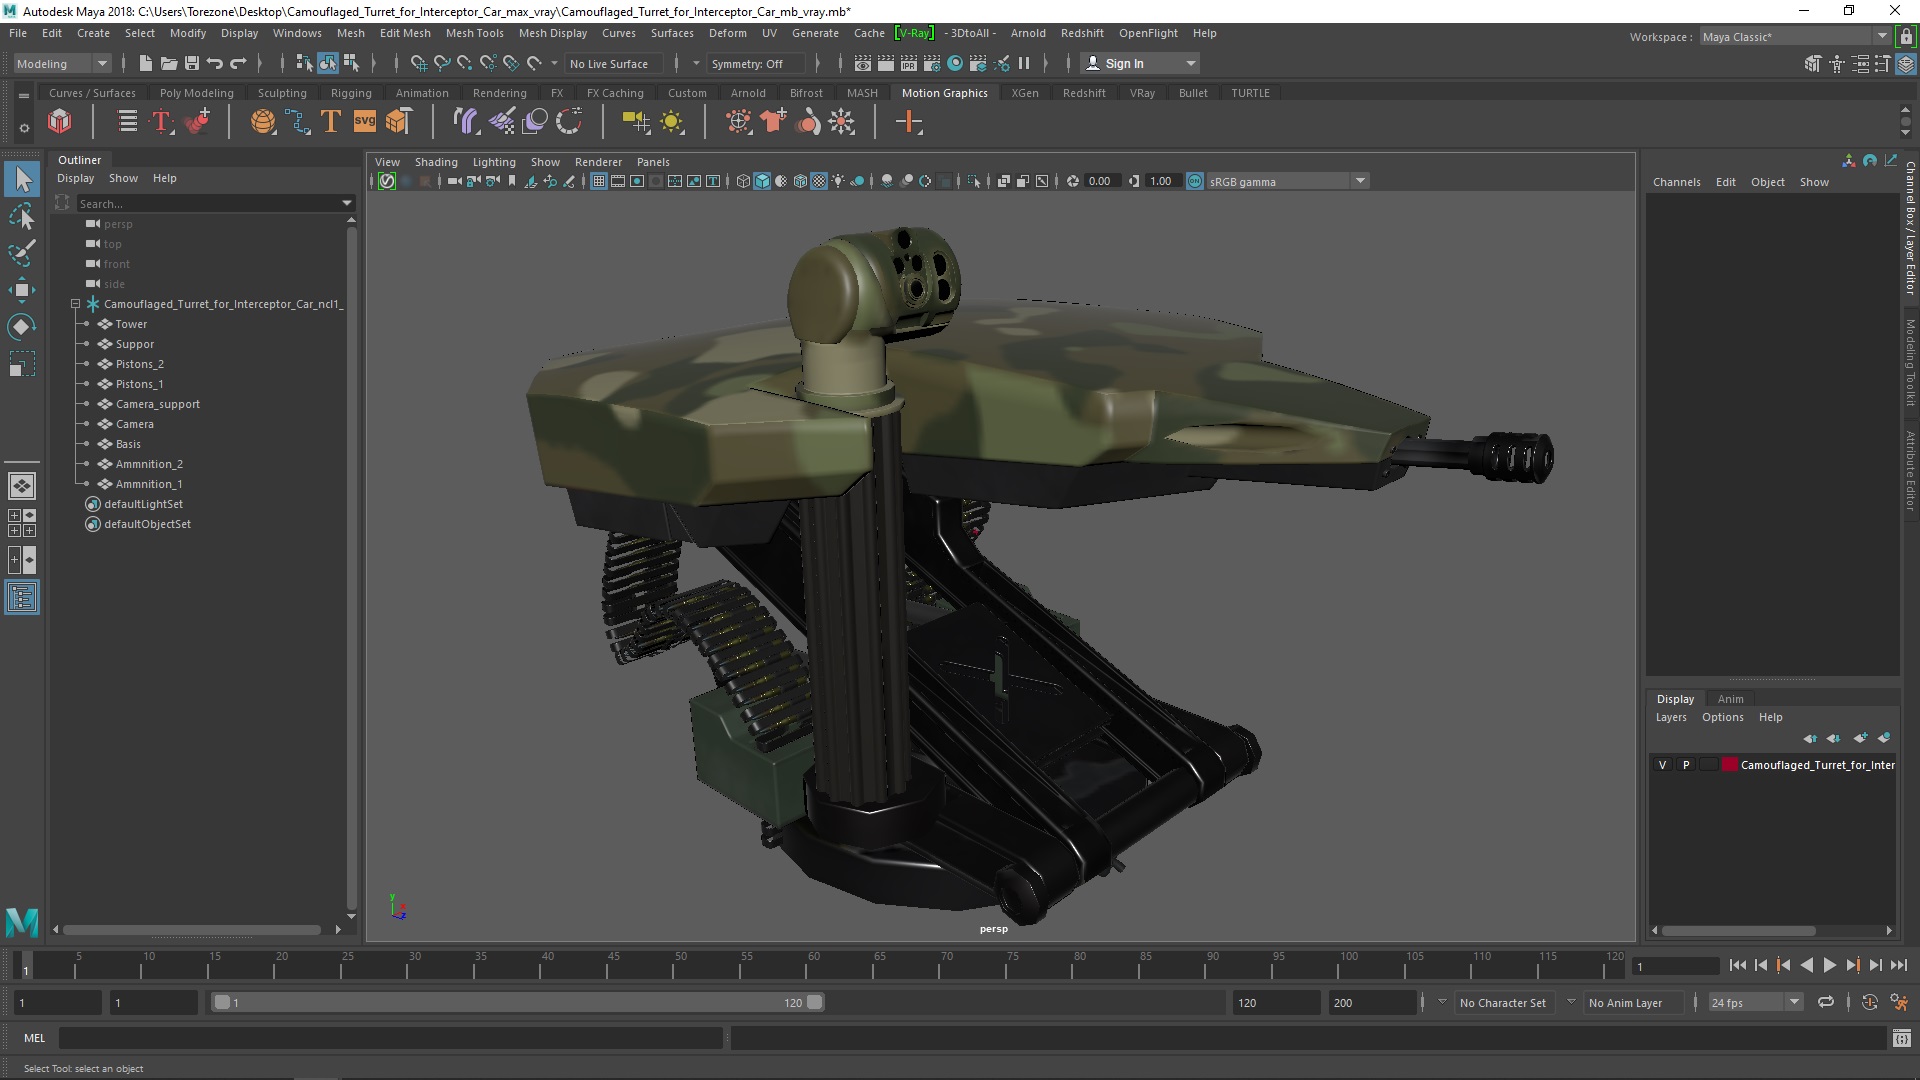The width and height of the screenshot is (1920, 1080).
Task: Select the Lasso selection tool
Action: [22, 216]
